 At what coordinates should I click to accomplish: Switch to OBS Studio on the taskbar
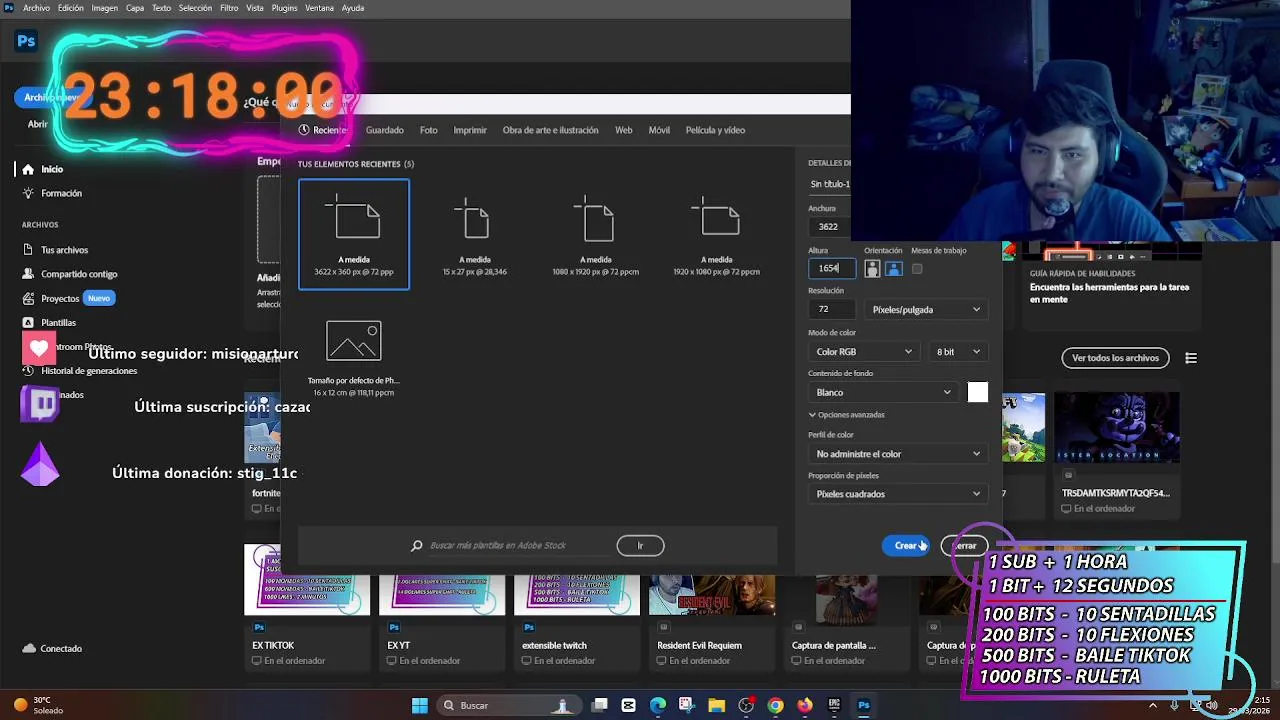pos(746,705)
